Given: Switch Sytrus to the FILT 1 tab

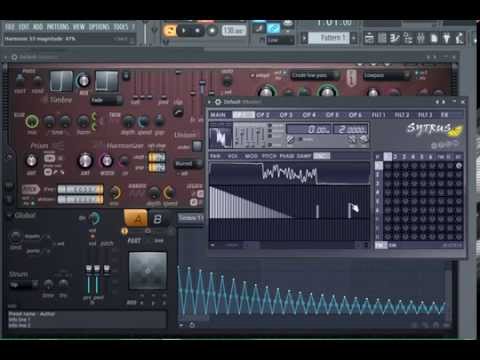Looking at the screenshot, I should [379, 115].
